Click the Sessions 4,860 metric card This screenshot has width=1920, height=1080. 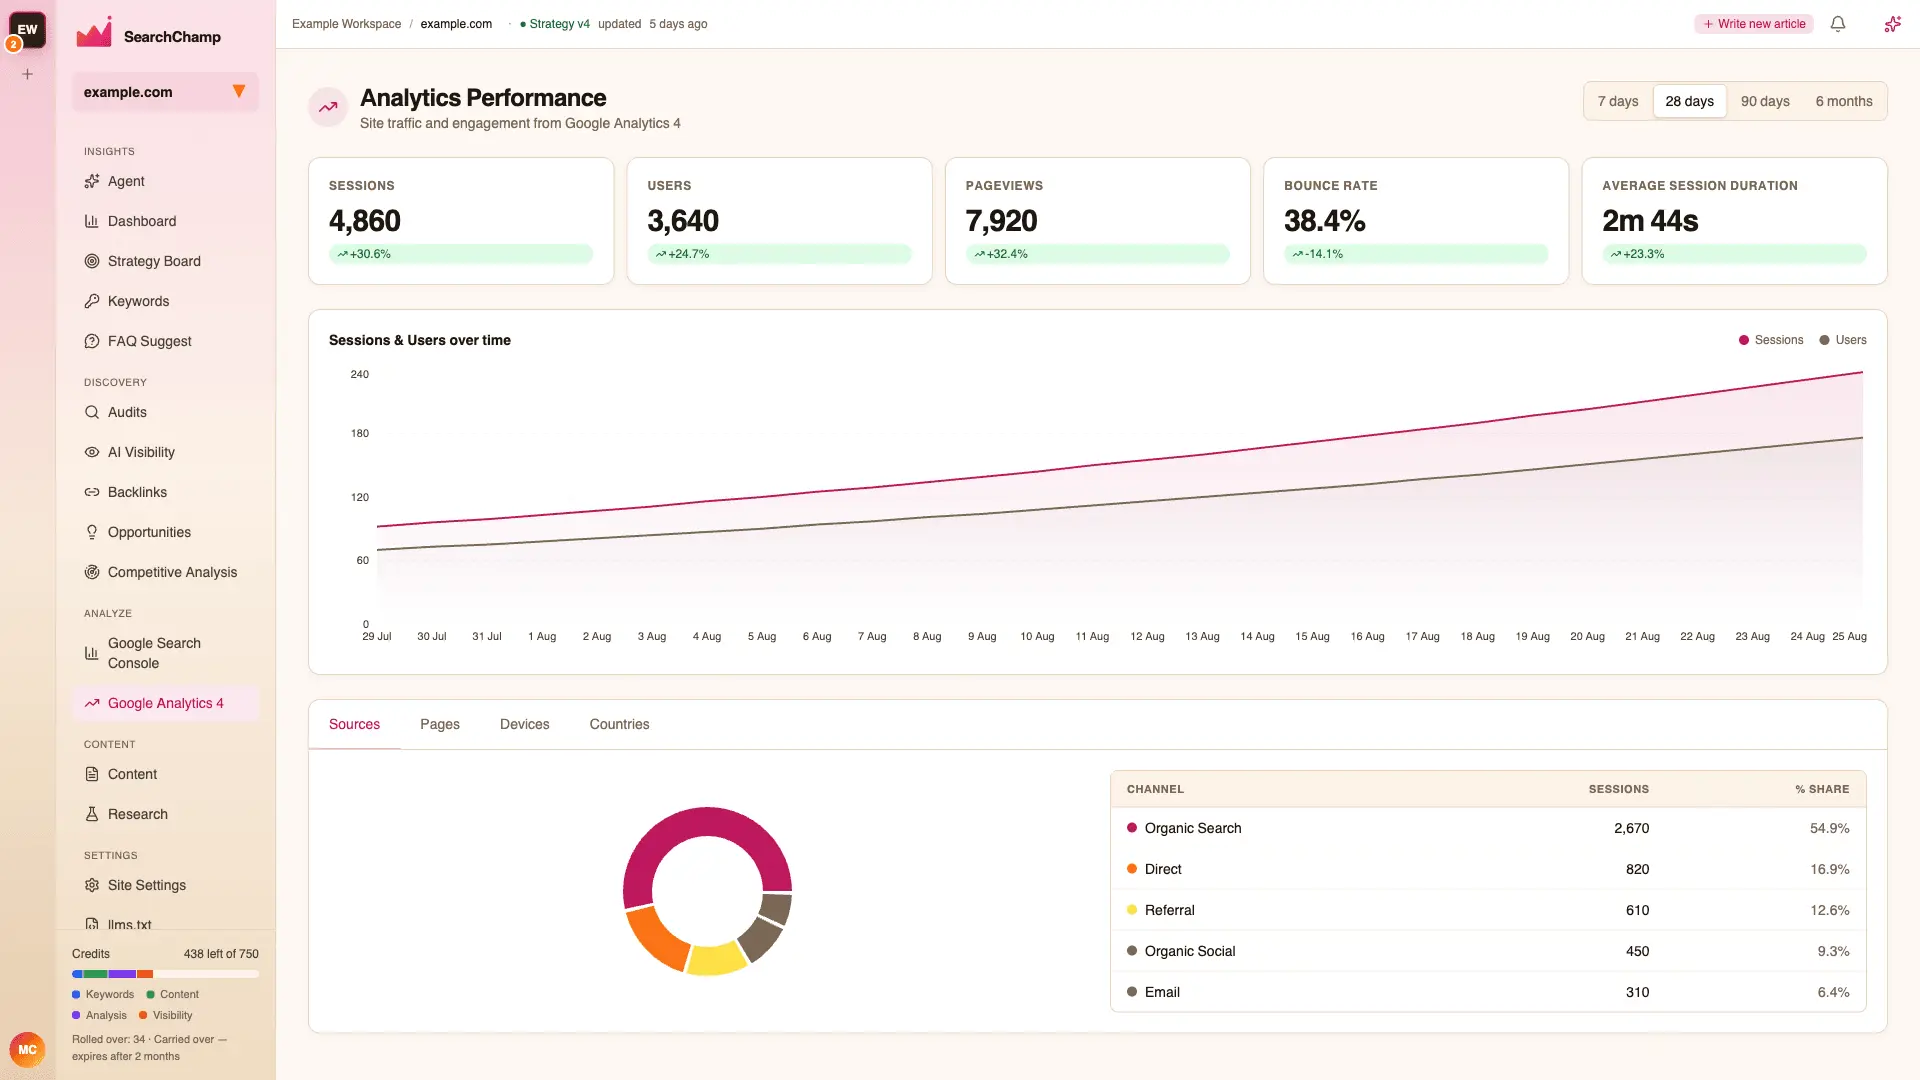461,221
